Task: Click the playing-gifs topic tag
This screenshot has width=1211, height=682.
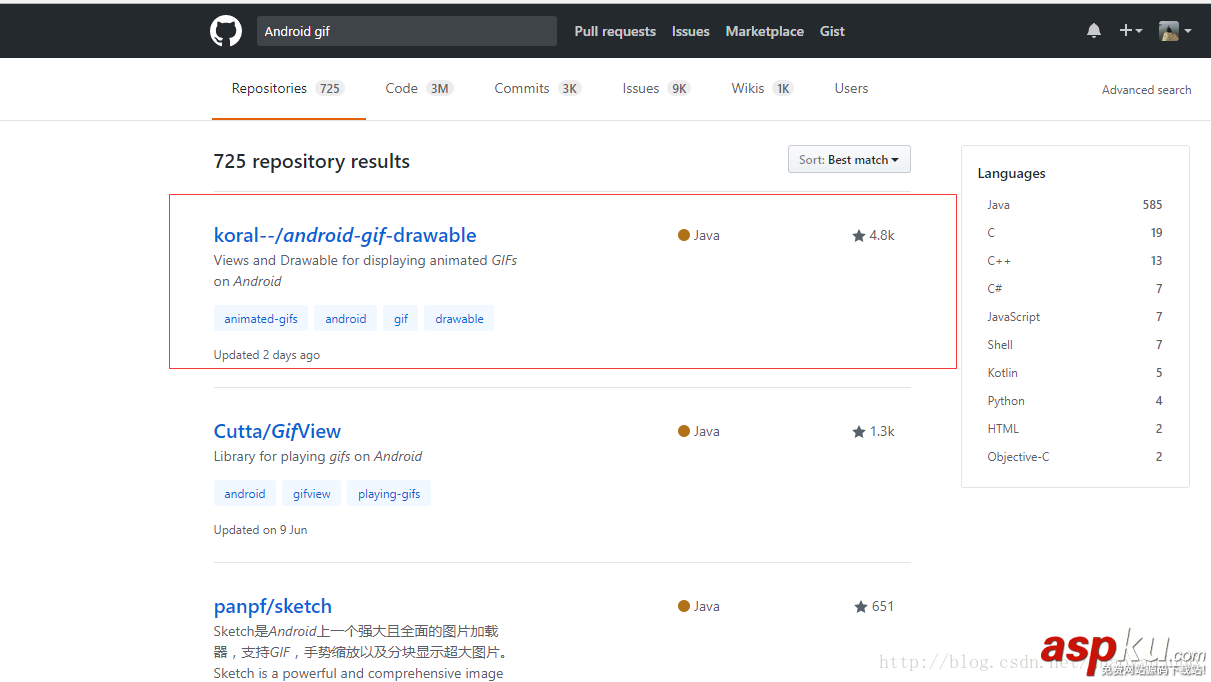Action: tap(389, 494)
